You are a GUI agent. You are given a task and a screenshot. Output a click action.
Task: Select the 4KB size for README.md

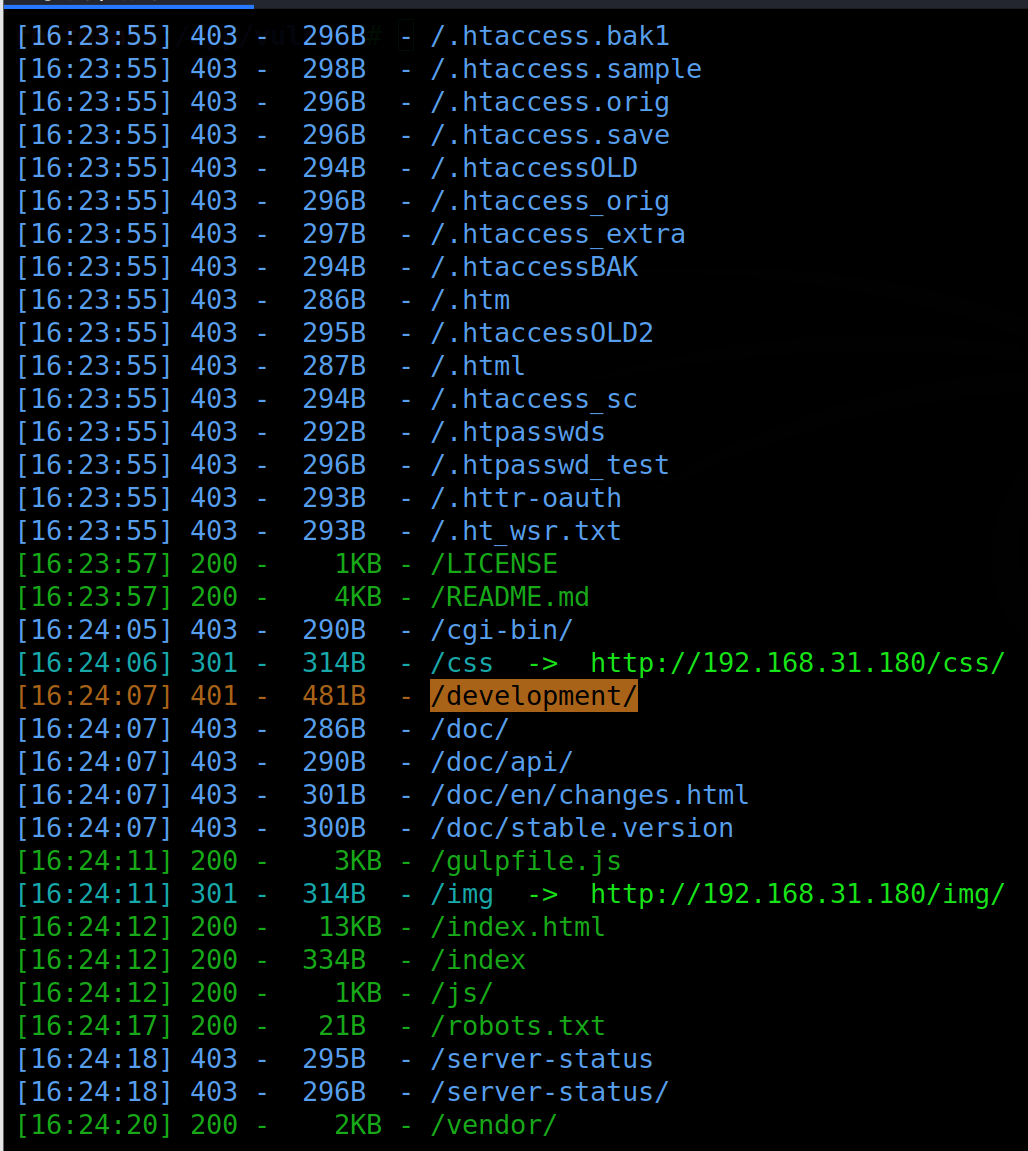358,598
